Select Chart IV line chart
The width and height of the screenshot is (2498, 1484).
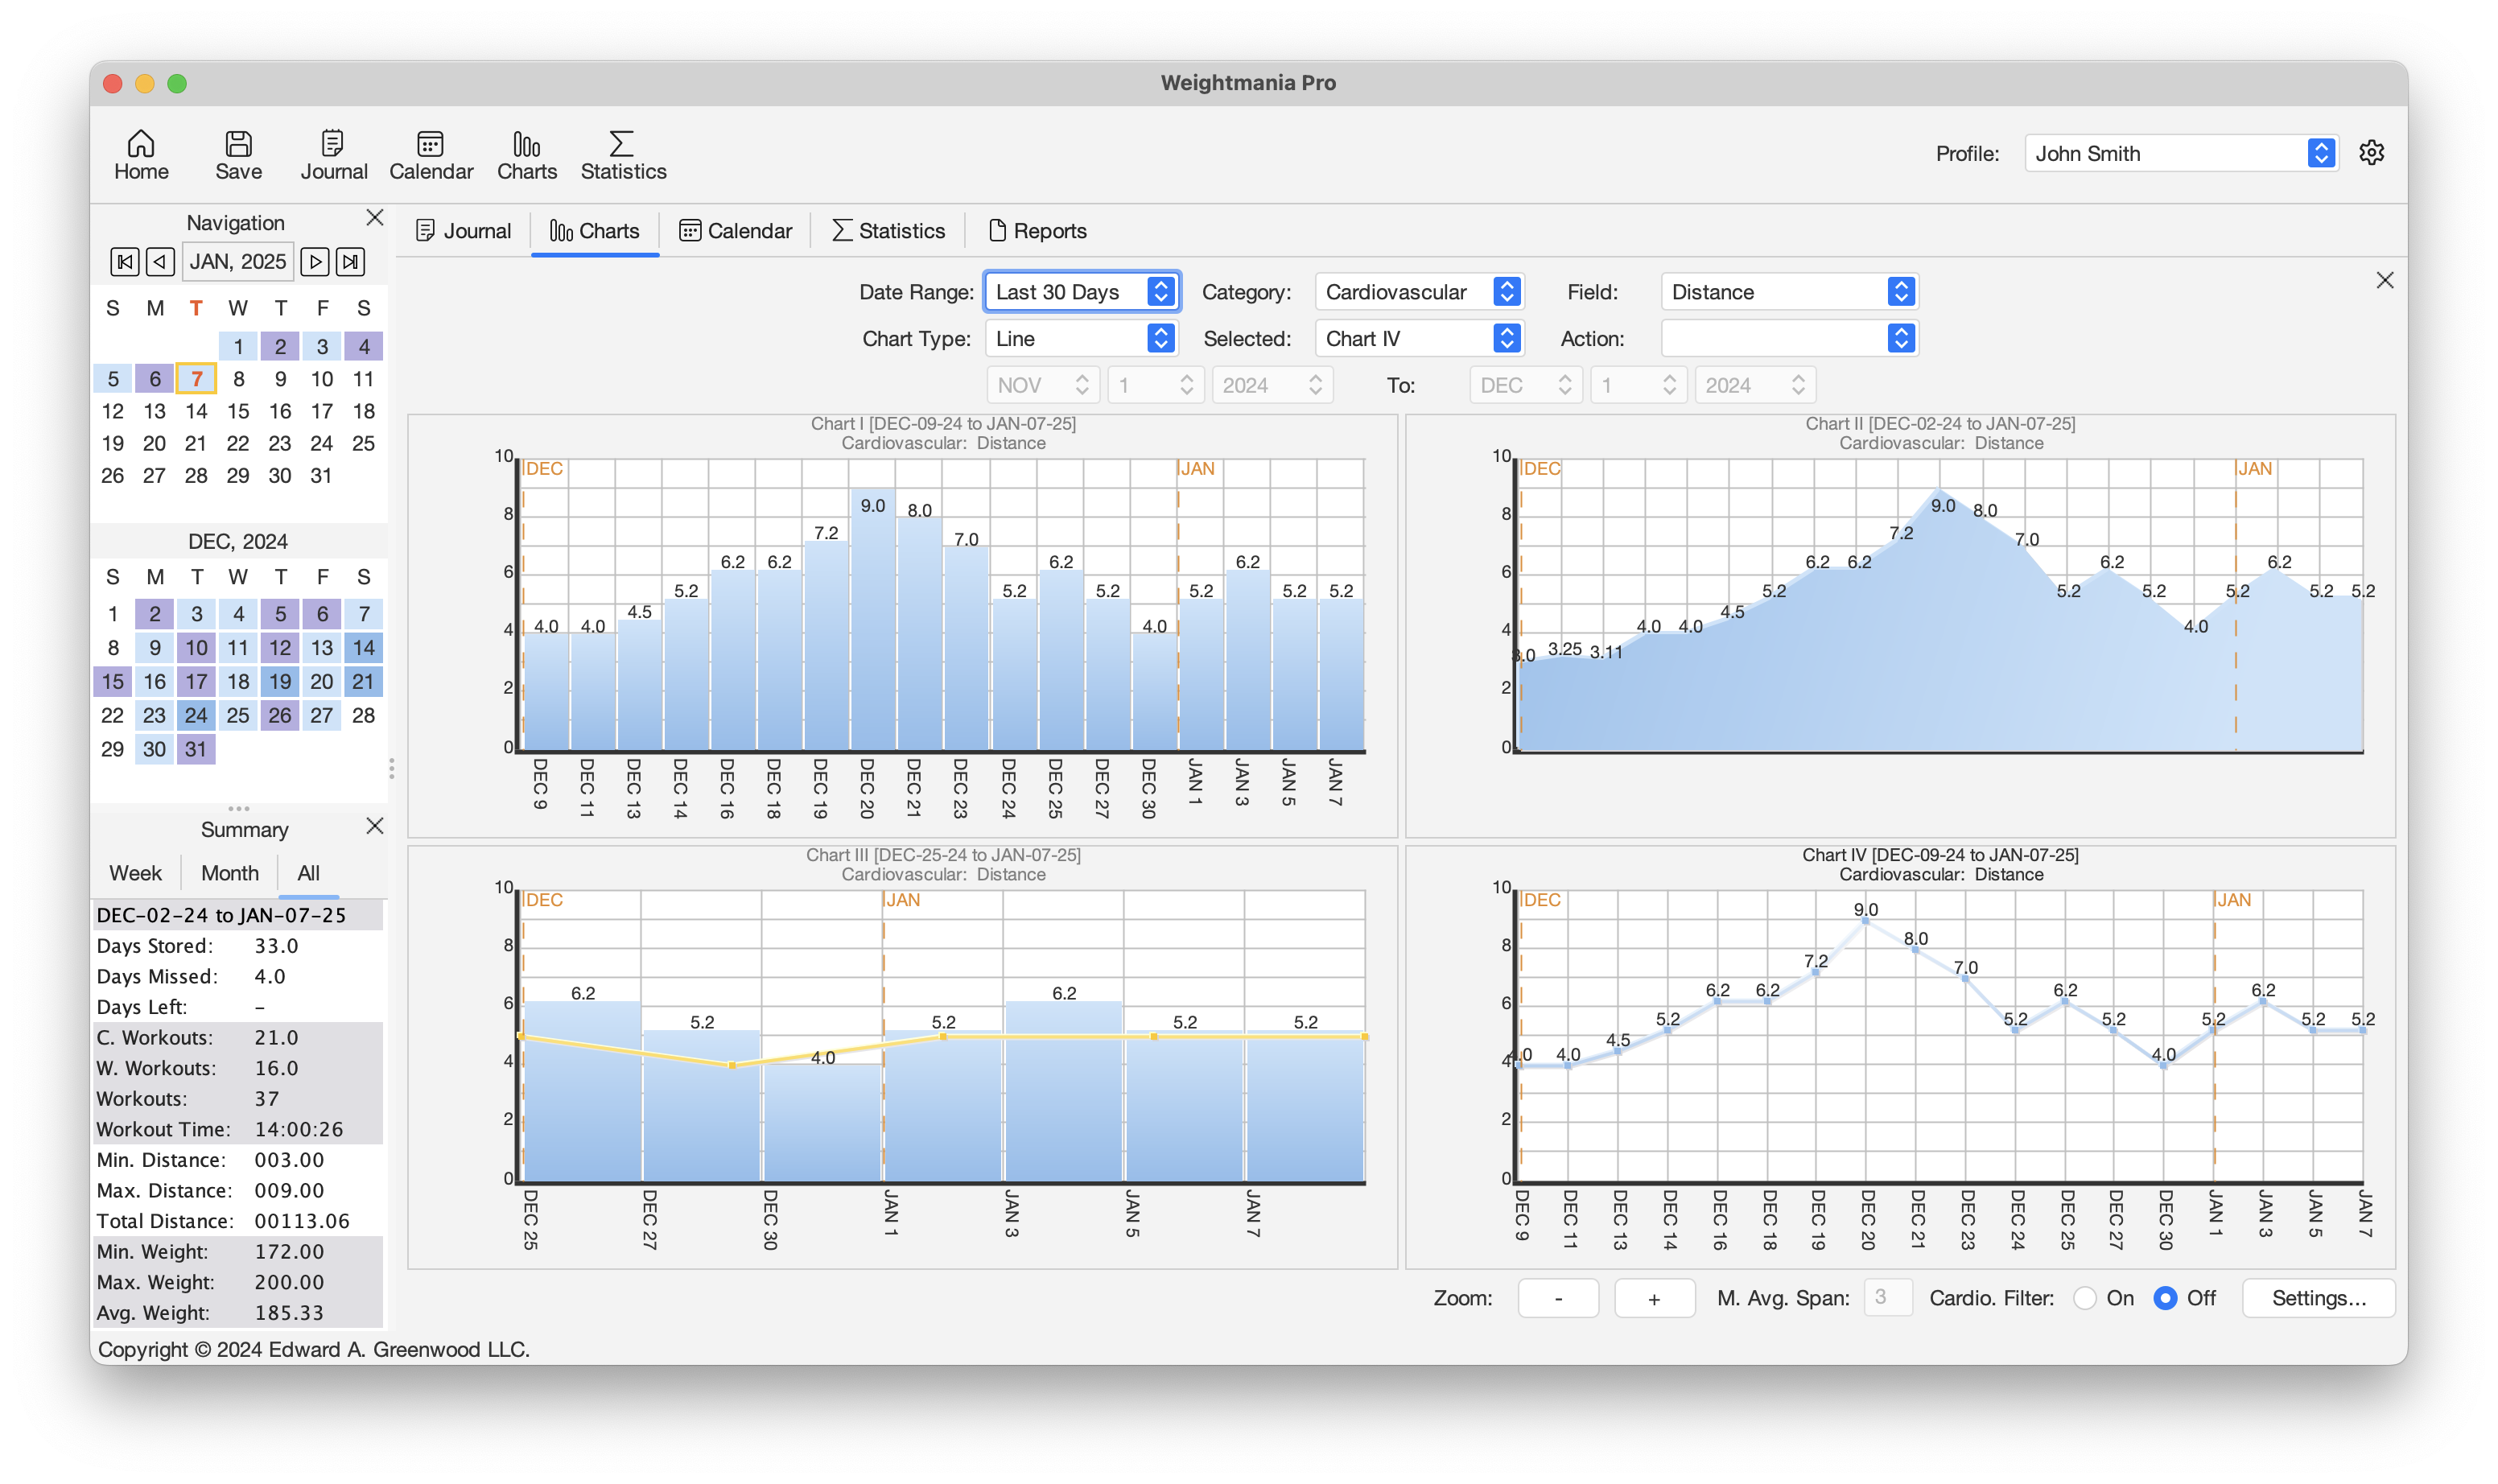coord(1900,1058)
